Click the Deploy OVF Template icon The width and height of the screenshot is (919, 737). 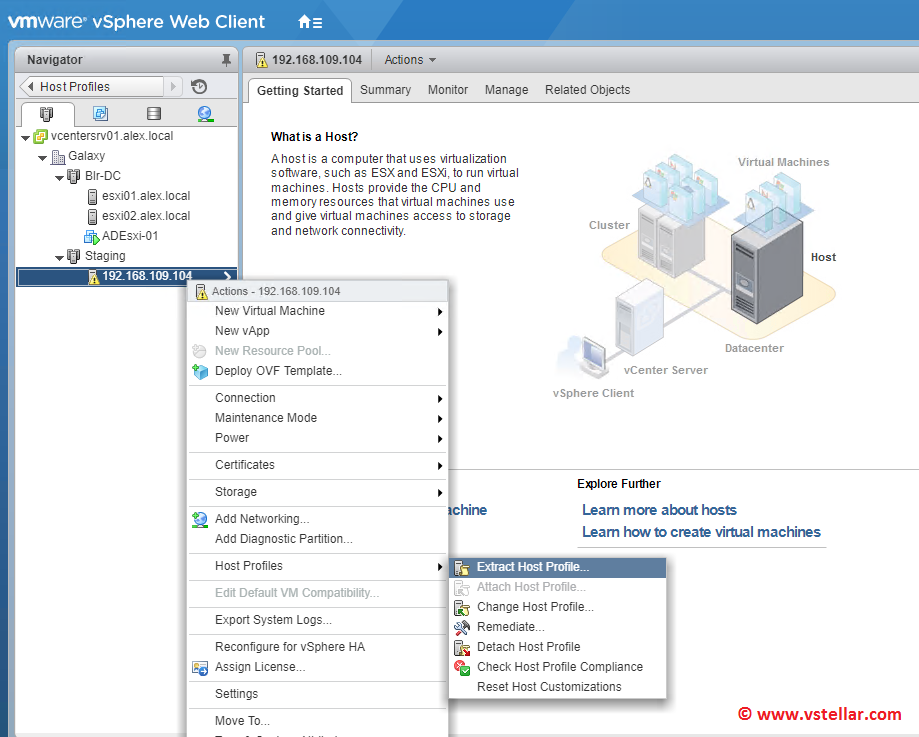pos(200,371)
